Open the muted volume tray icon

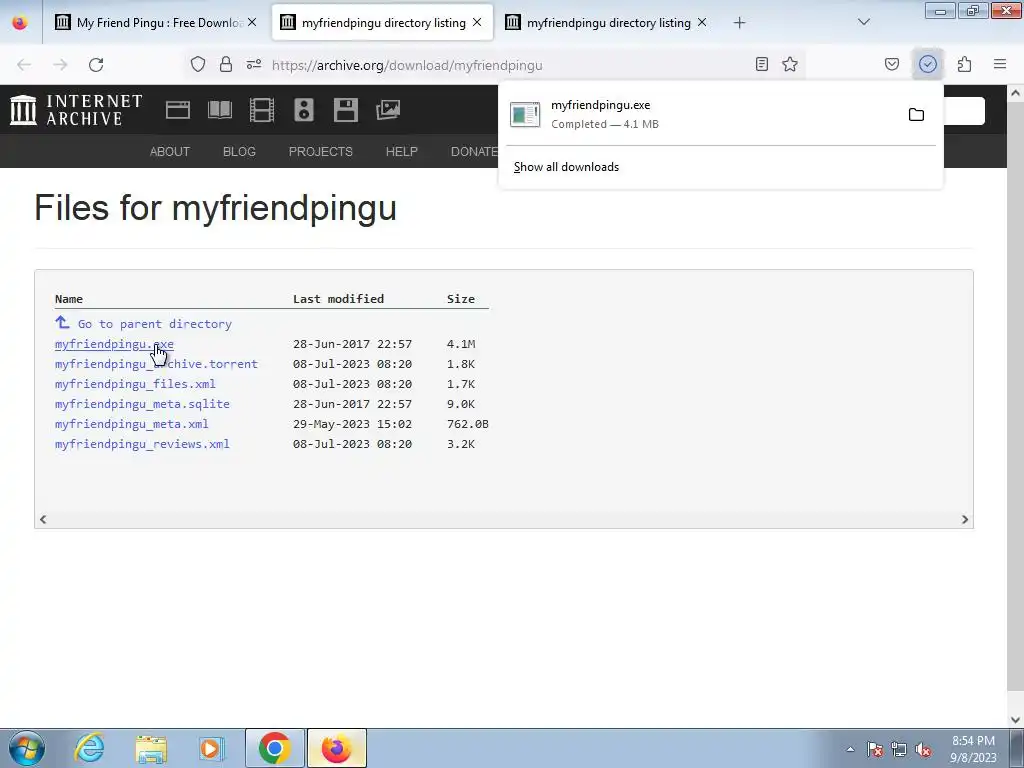(x=923, y=749)
